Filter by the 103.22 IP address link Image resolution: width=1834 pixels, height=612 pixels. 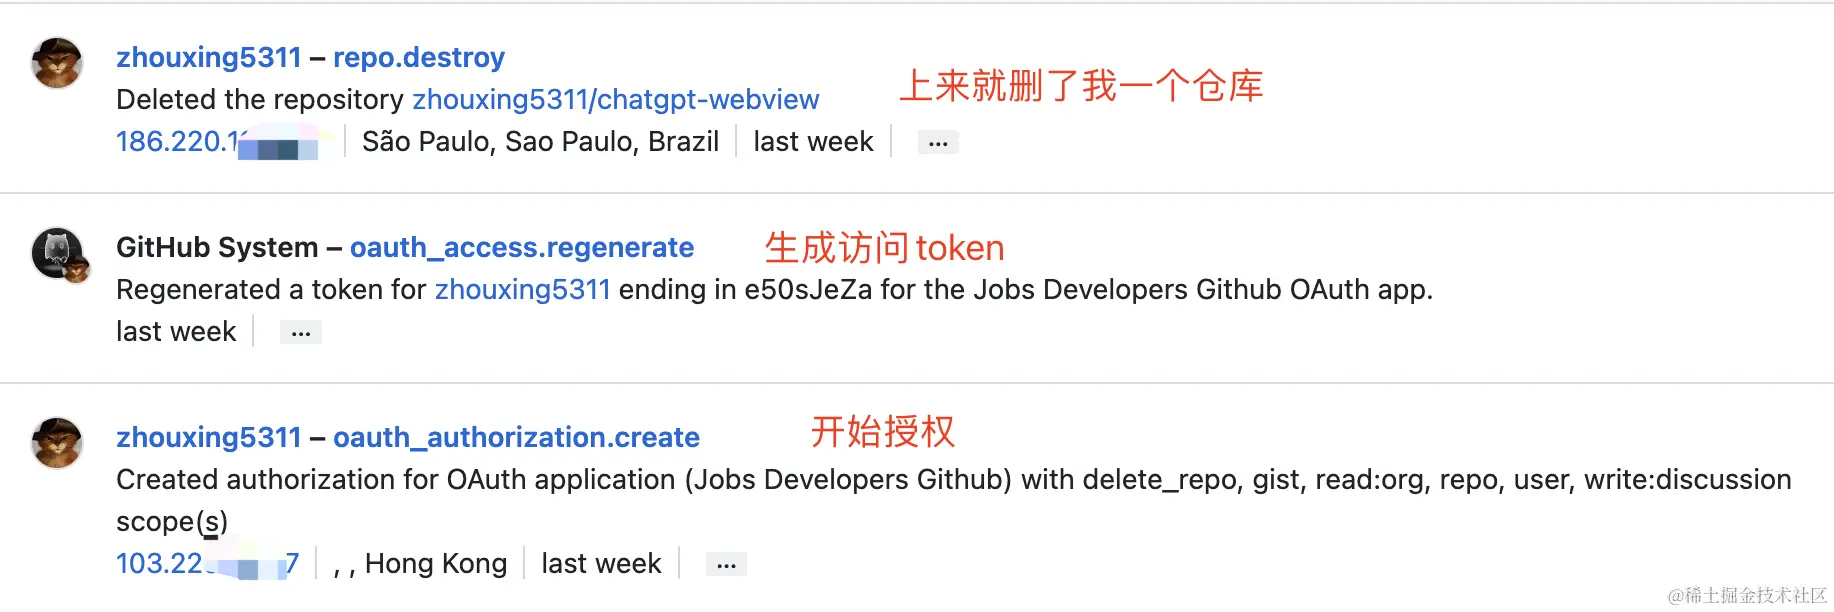[x=207, y=564]
